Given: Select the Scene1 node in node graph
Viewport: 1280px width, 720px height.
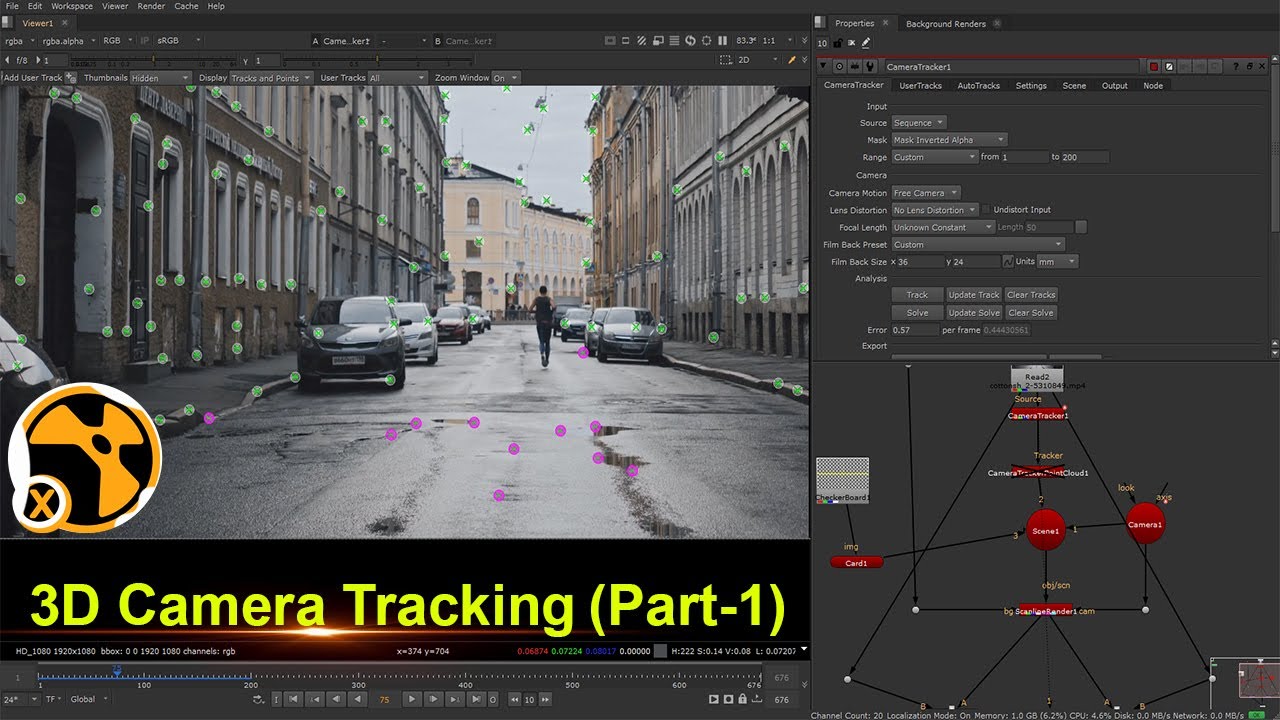Looking at the screenshot, I should [1046, 530].
